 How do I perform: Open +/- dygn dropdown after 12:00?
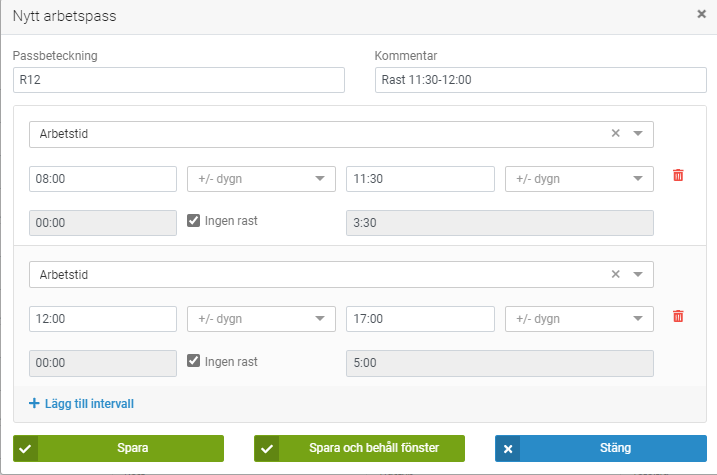261,319
